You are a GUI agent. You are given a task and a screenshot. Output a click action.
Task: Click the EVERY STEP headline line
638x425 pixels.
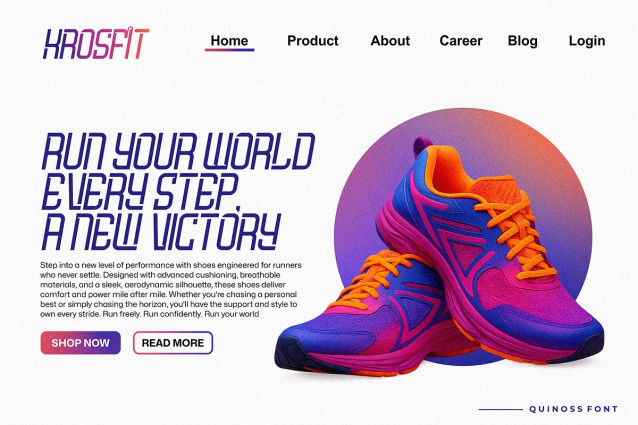(x=140, y=191)
